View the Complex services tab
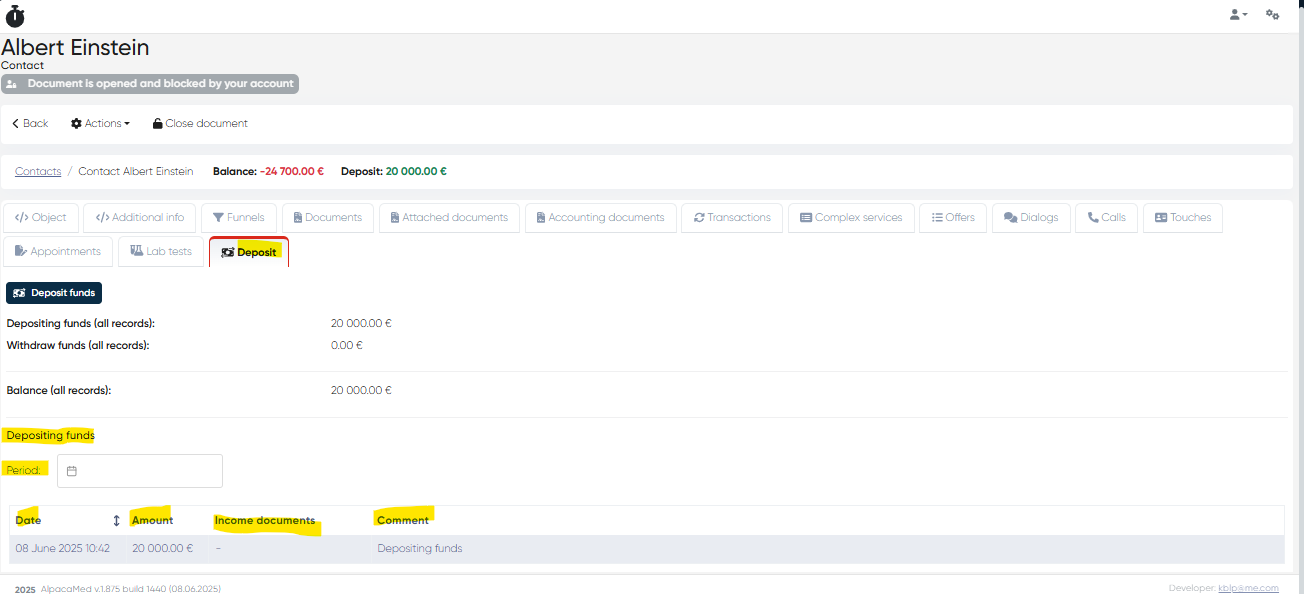 point(850,218)
